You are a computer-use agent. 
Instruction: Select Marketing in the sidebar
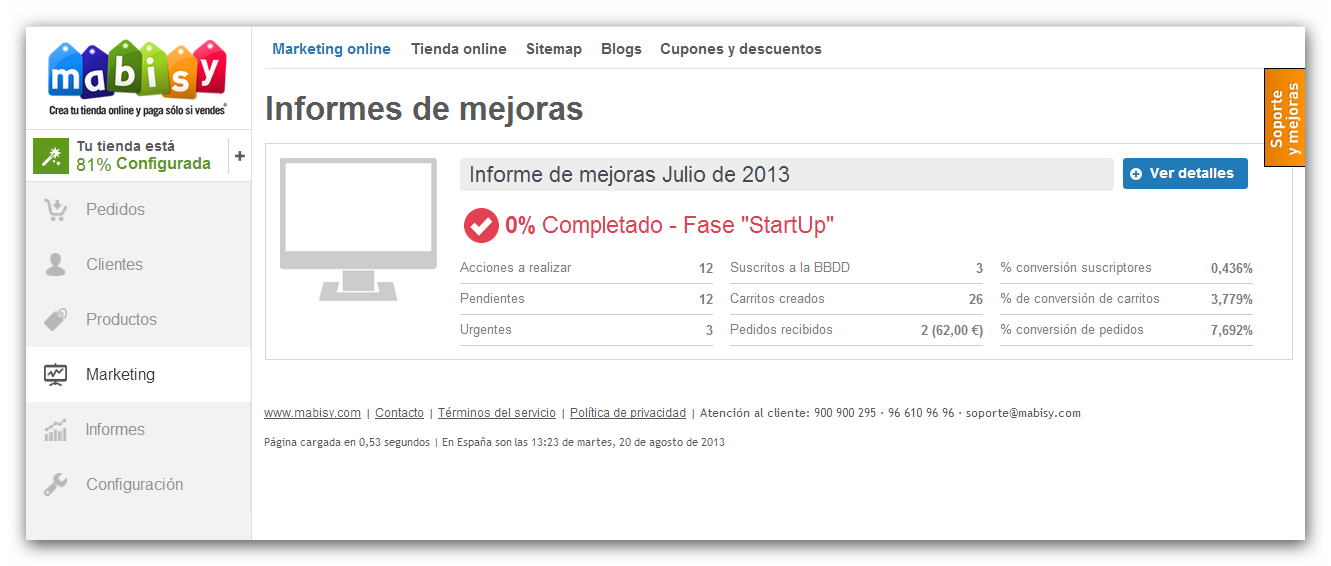pyautogui.click(x=139, y=374)
